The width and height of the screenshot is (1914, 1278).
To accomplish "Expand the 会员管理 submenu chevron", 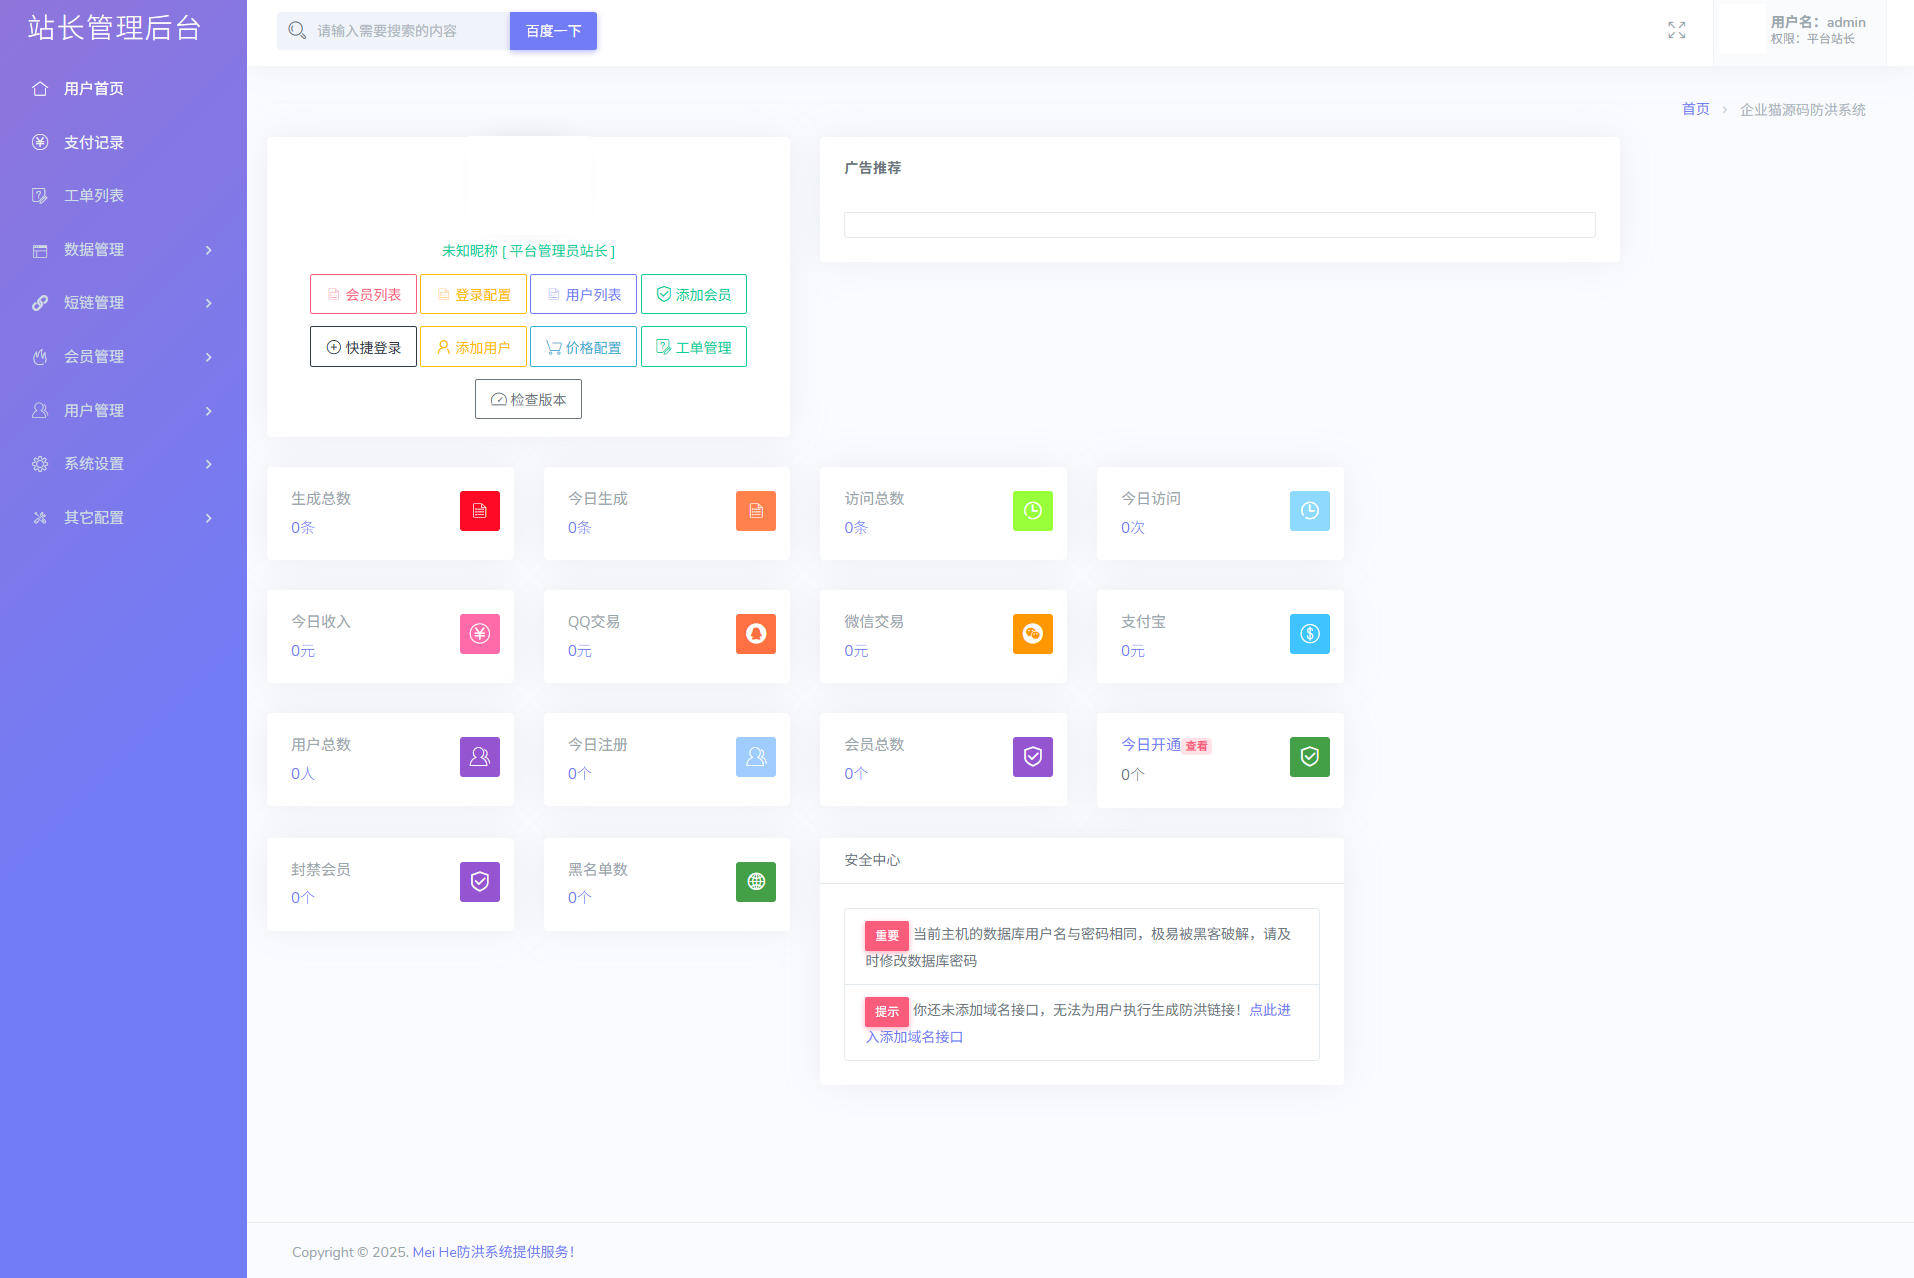I will 209,357.
